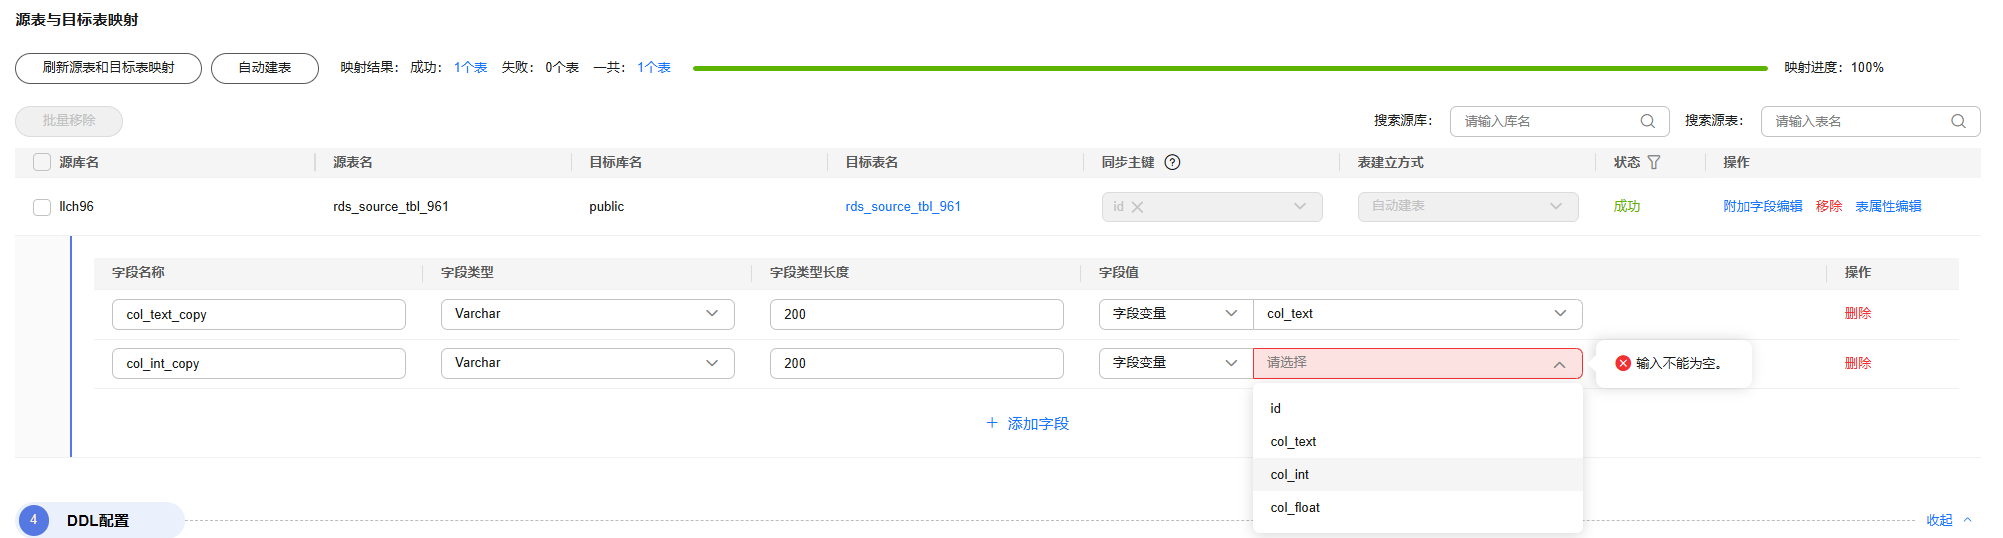This screenshot has height=538, width=2003.
Task: Collapse the DDL configuration section
Action: [x=1948, y=520]
